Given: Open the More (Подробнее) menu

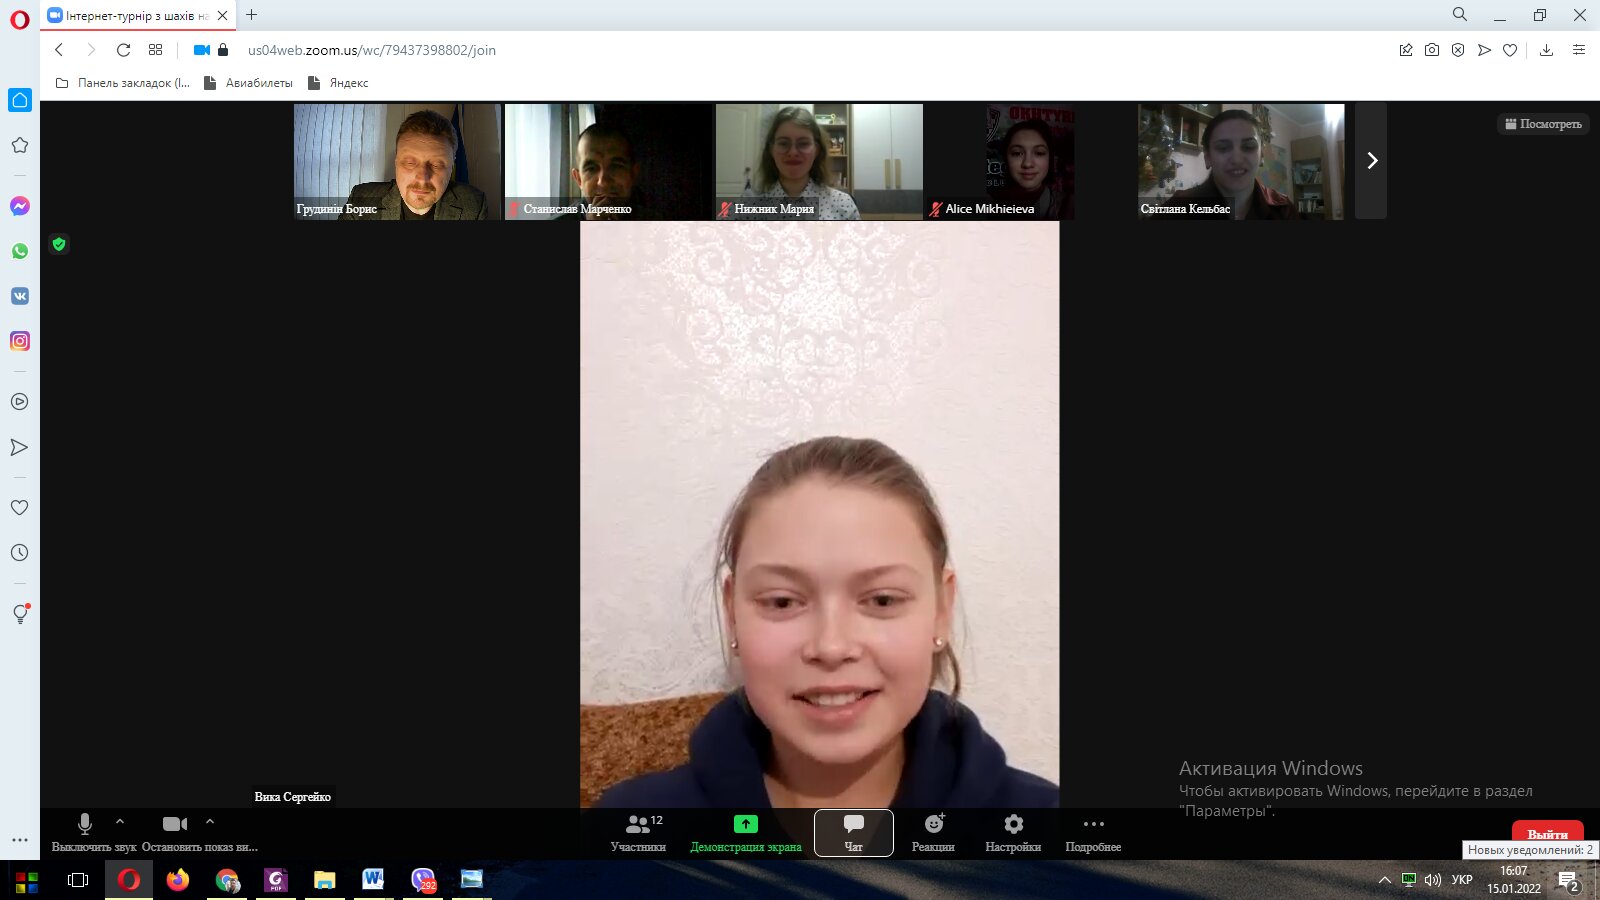Looking at the screenshot, I should click(1093, 832).
